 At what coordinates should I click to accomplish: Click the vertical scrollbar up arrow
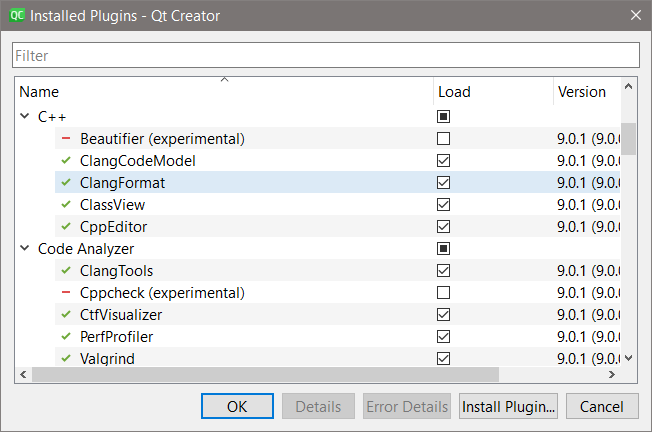pos(628,86)
